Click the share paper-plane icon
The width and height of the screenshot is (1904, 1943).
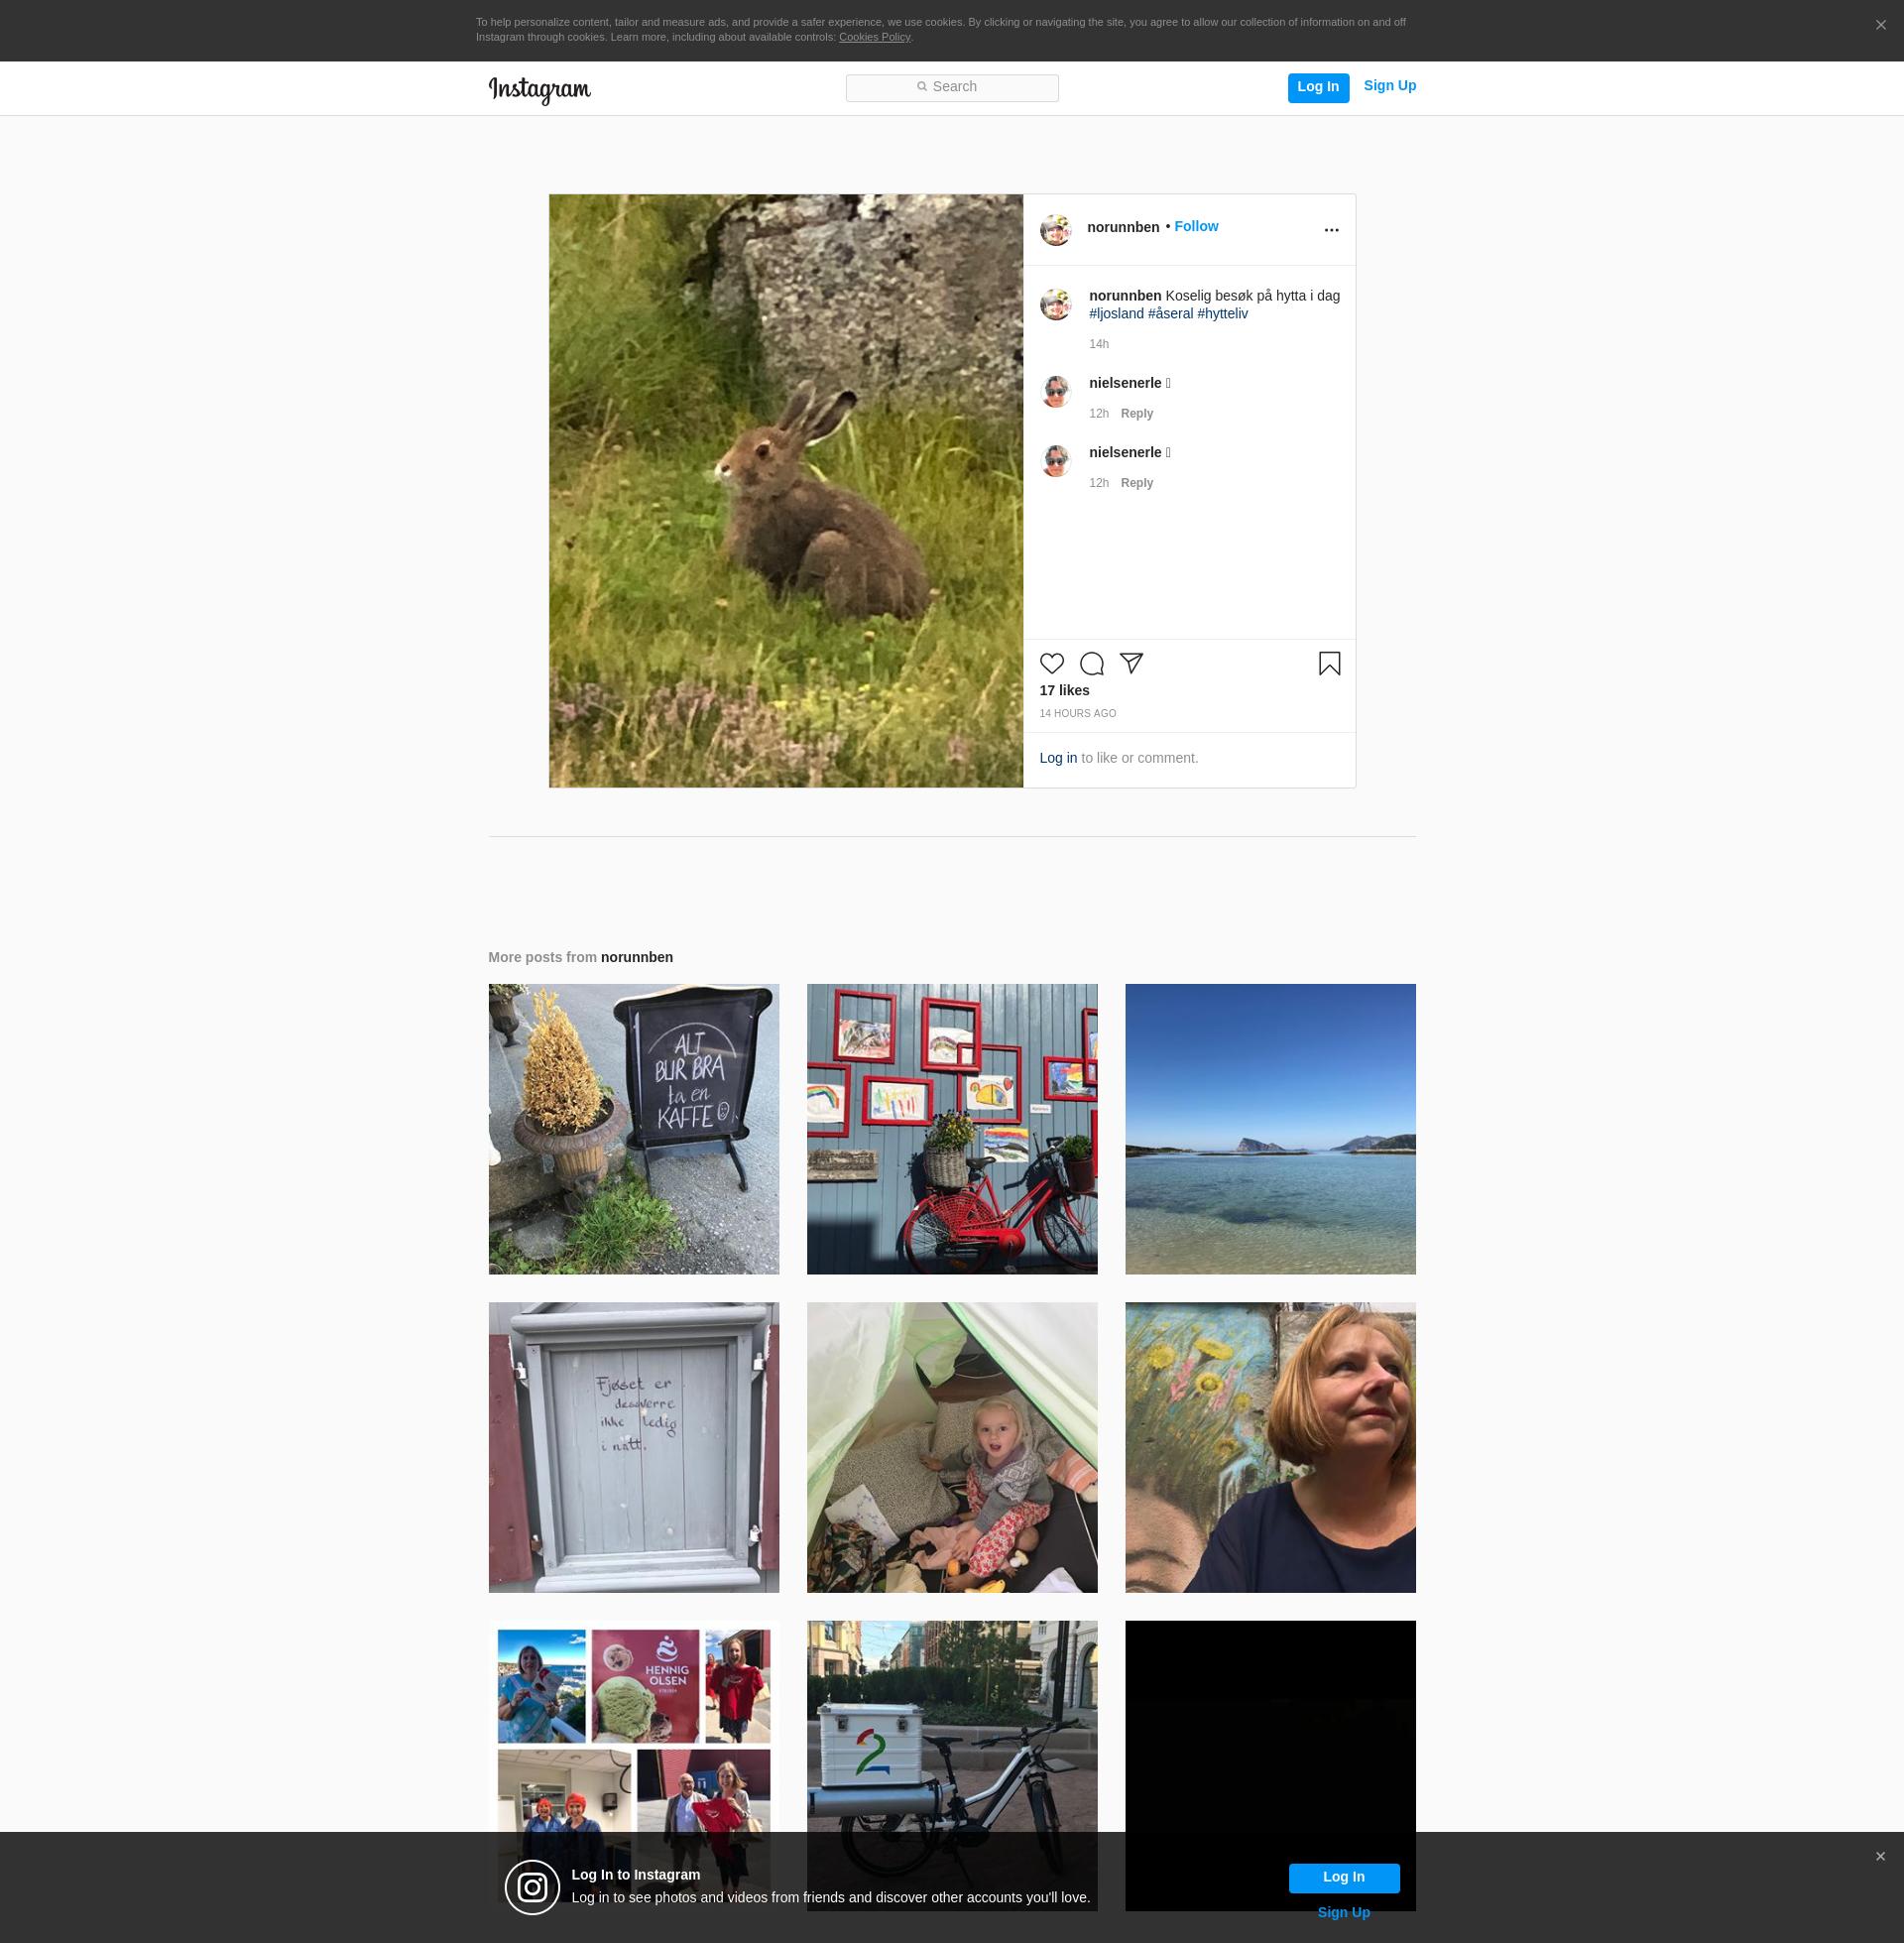click(x=1131, y=663)
